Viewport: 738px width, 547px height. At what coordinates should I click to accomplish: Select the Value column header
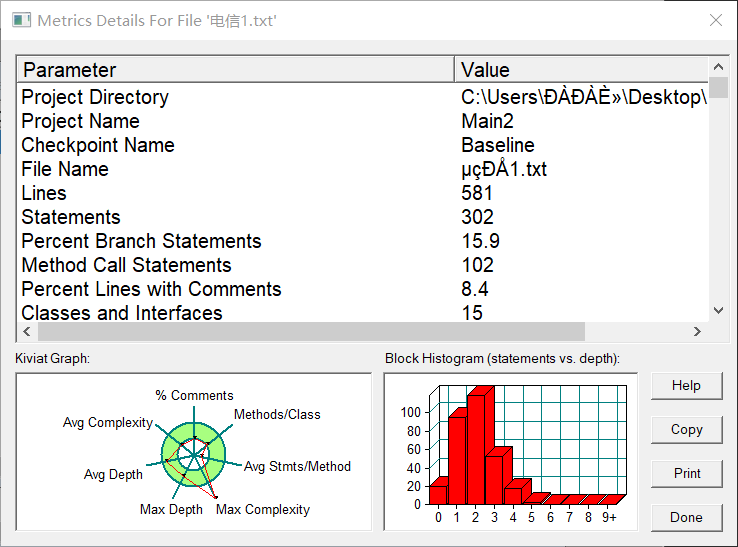(581, 70)
